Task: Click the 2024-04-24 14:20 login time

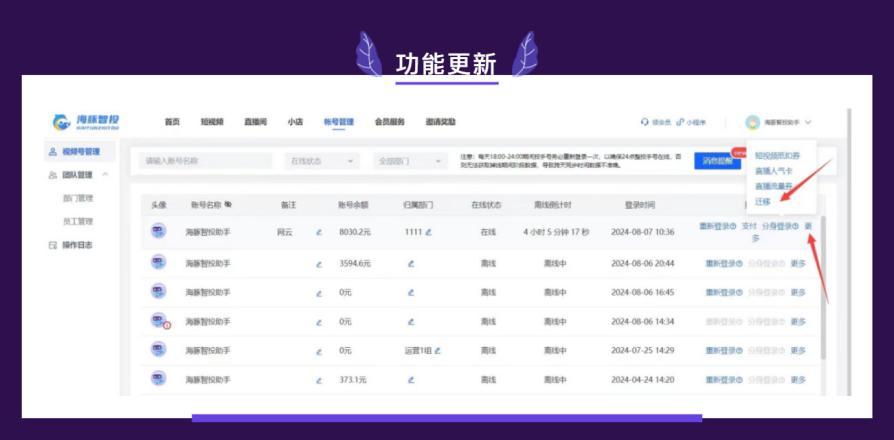Action: pyautogui.click(x=643, y=380)
